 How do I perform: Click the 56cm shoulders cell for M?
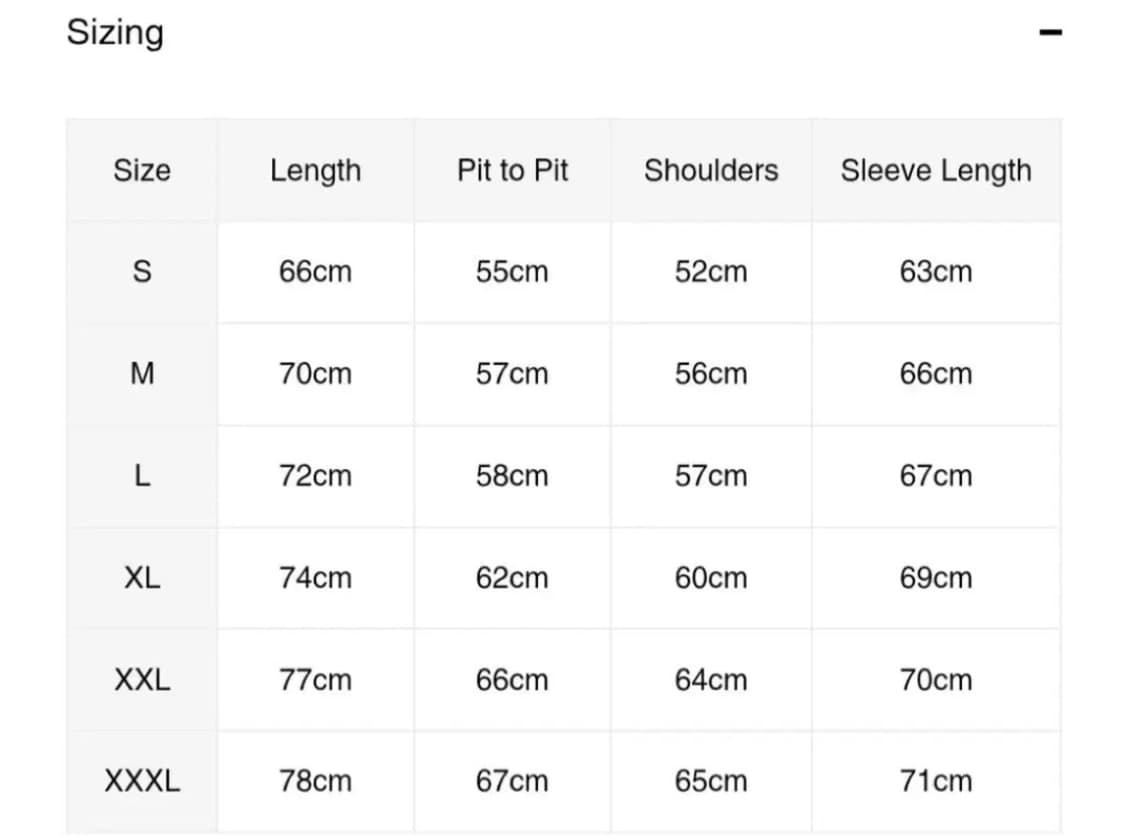click(711, 374)
